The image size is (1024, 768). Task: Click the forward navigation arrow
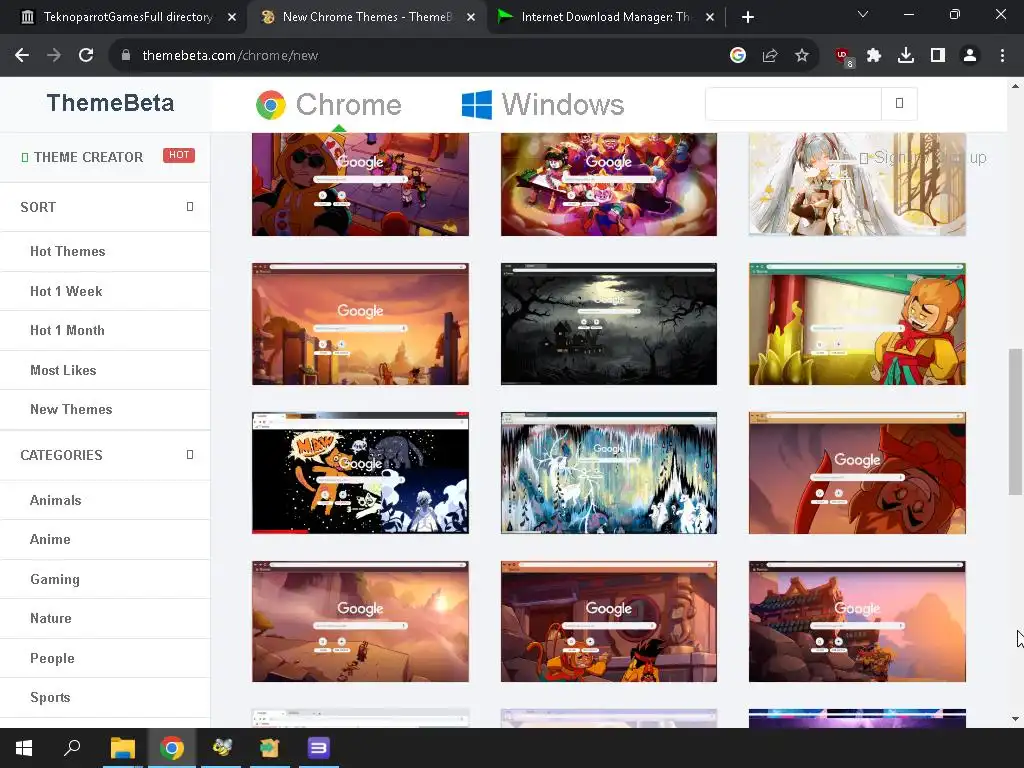[54, 56]
